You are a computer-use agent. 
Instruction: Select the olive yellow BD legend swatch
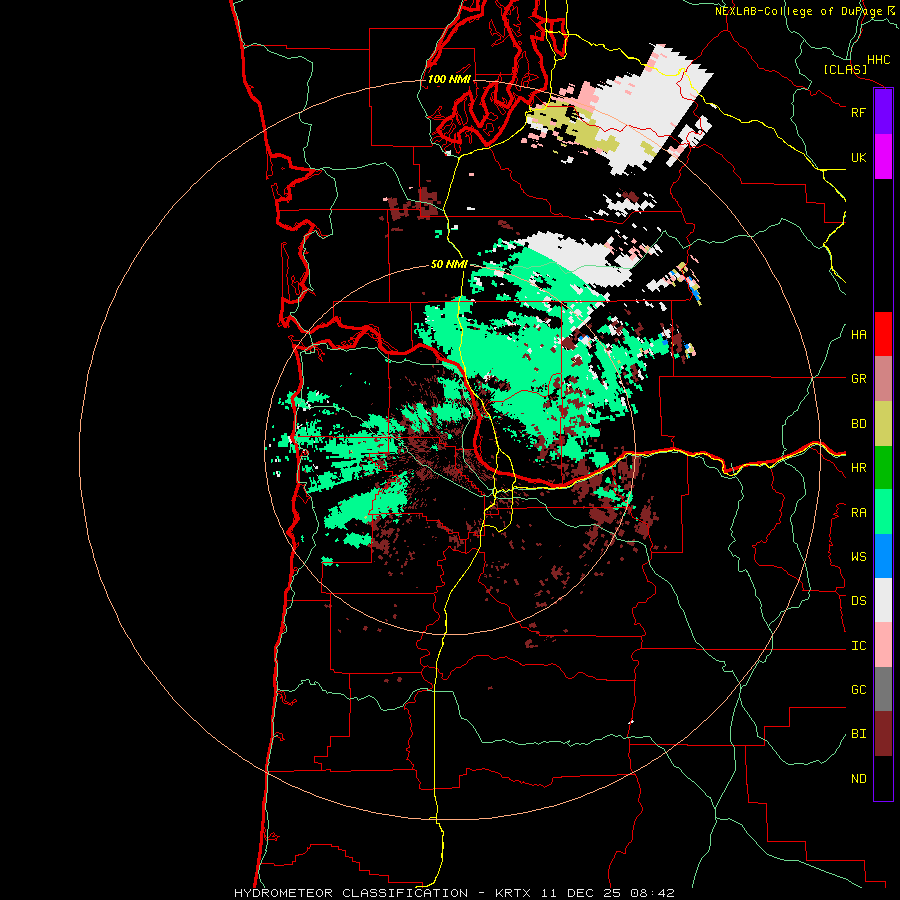click(x=883, y=424)
